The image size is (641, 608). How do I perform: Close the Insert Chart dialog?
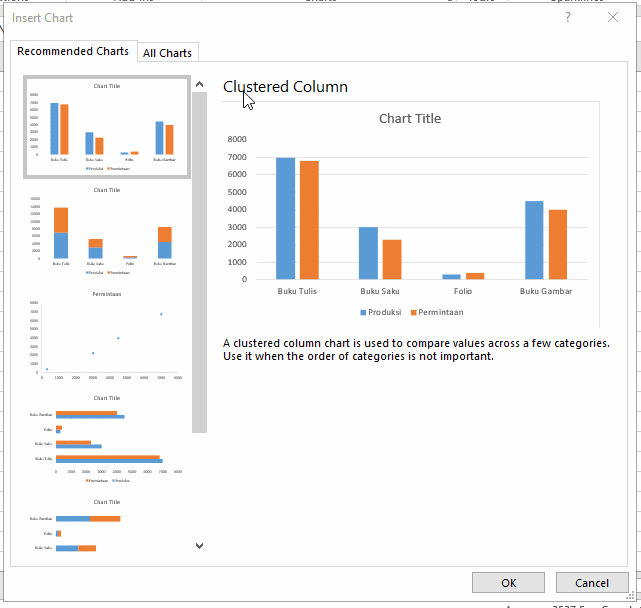point(613,17)
